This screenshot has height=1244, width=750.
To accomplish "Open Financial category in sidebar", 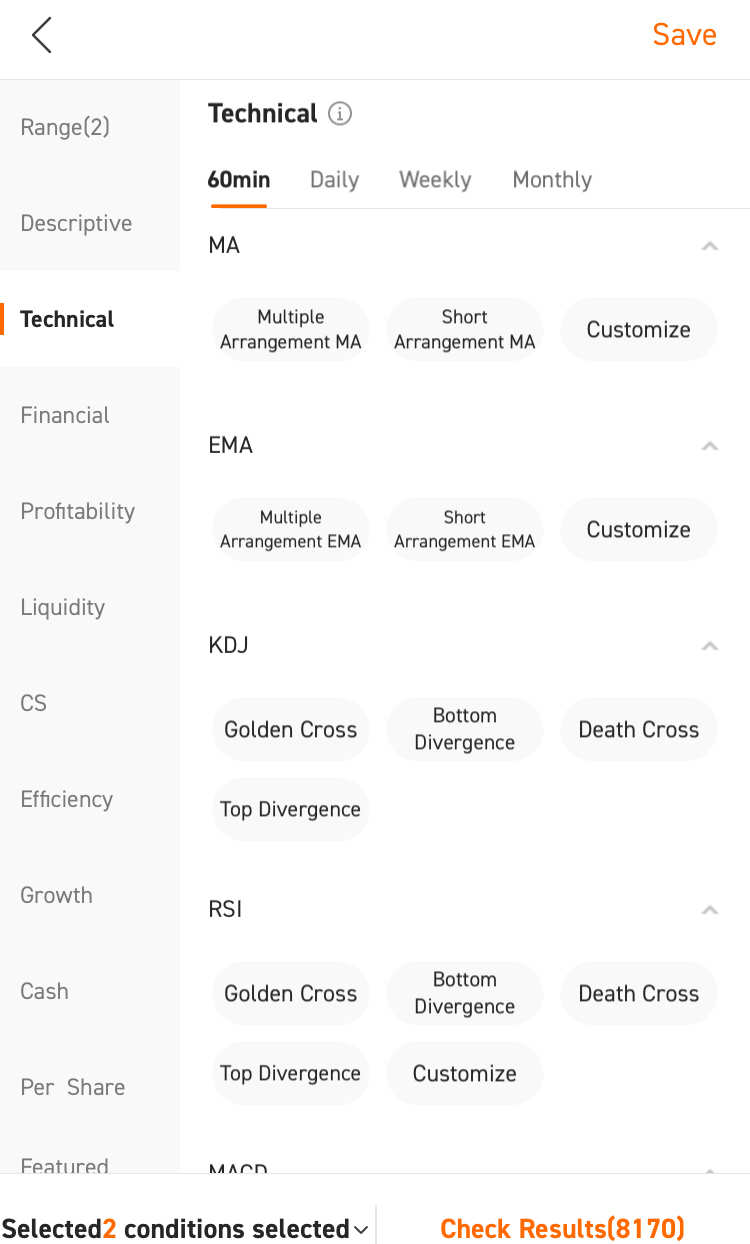I will (65, 415).
